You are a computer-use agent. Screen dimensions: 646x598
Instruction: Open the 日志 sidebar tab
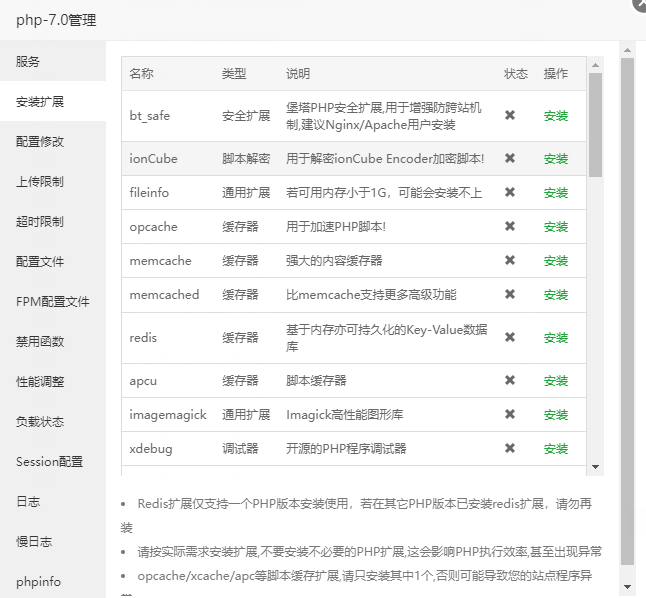[x=53, y=501]
